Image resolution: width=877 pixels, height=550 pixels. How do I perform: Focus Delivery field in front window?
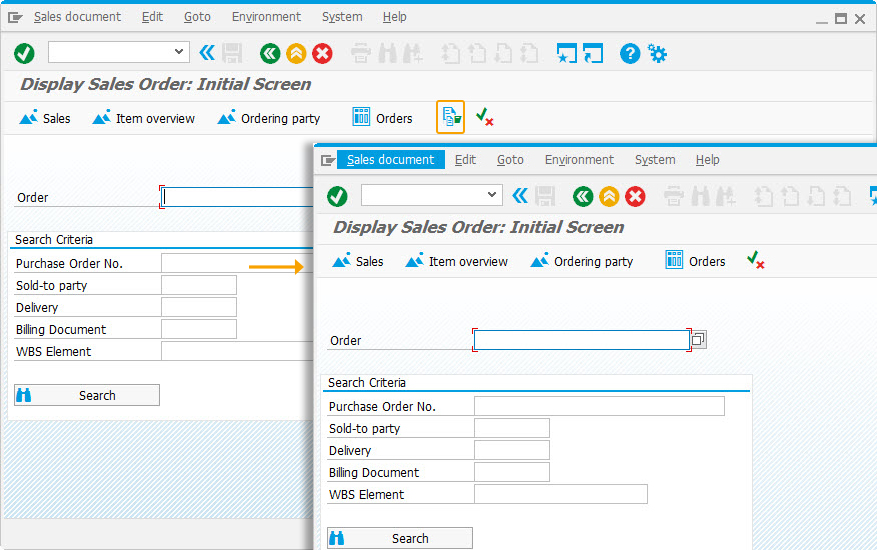coord(512,450)
